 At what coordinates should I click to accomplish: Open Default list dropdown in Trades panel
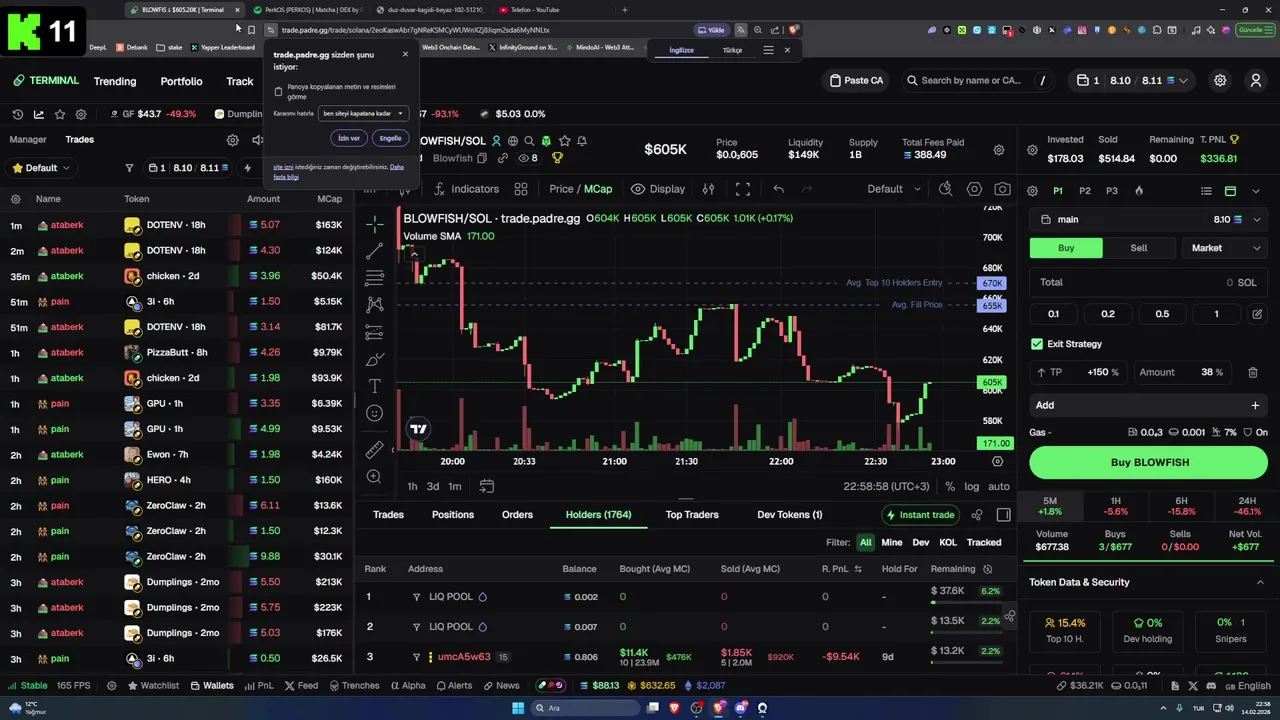click(x=41, y=168)
